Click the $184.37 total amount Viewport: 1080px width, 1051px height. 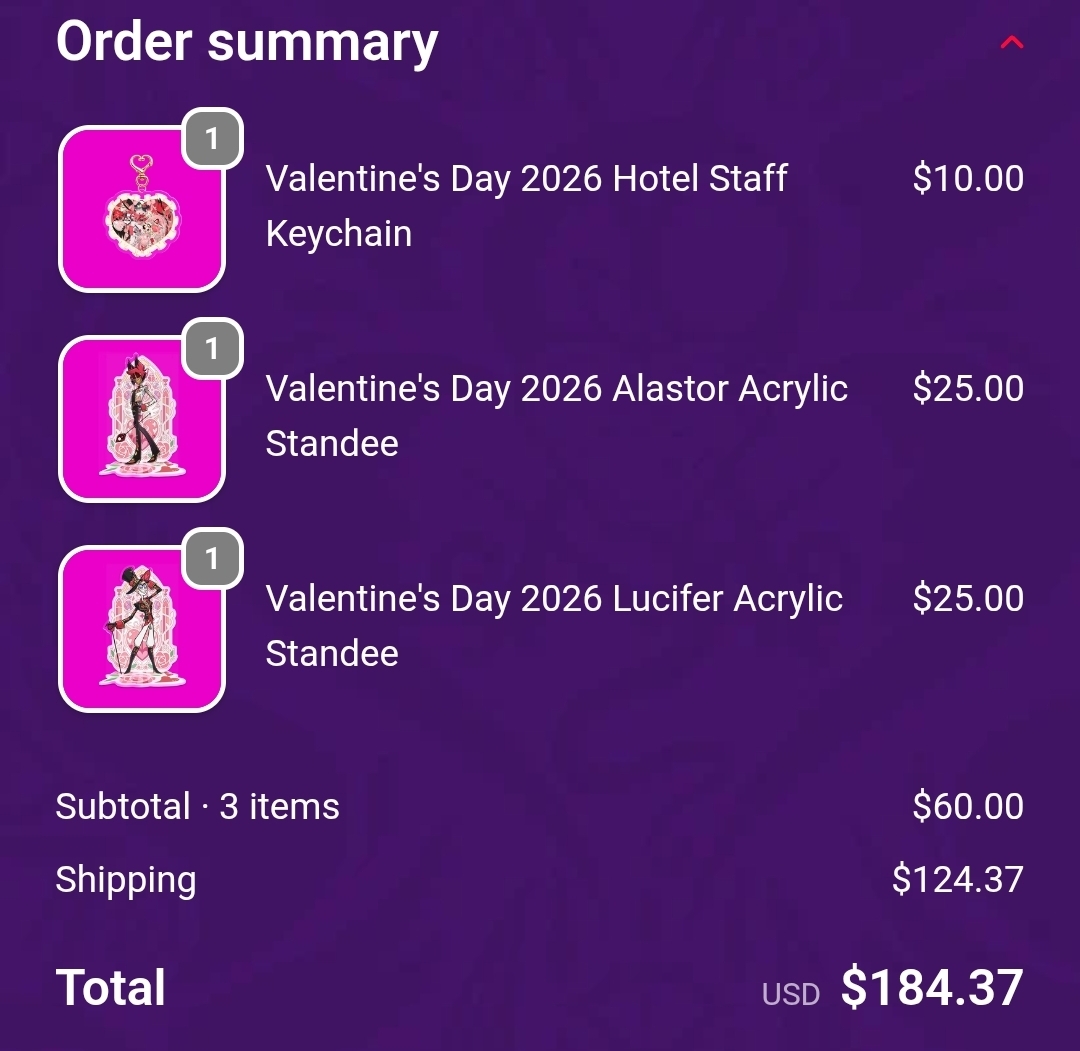(x=932, y=988)
